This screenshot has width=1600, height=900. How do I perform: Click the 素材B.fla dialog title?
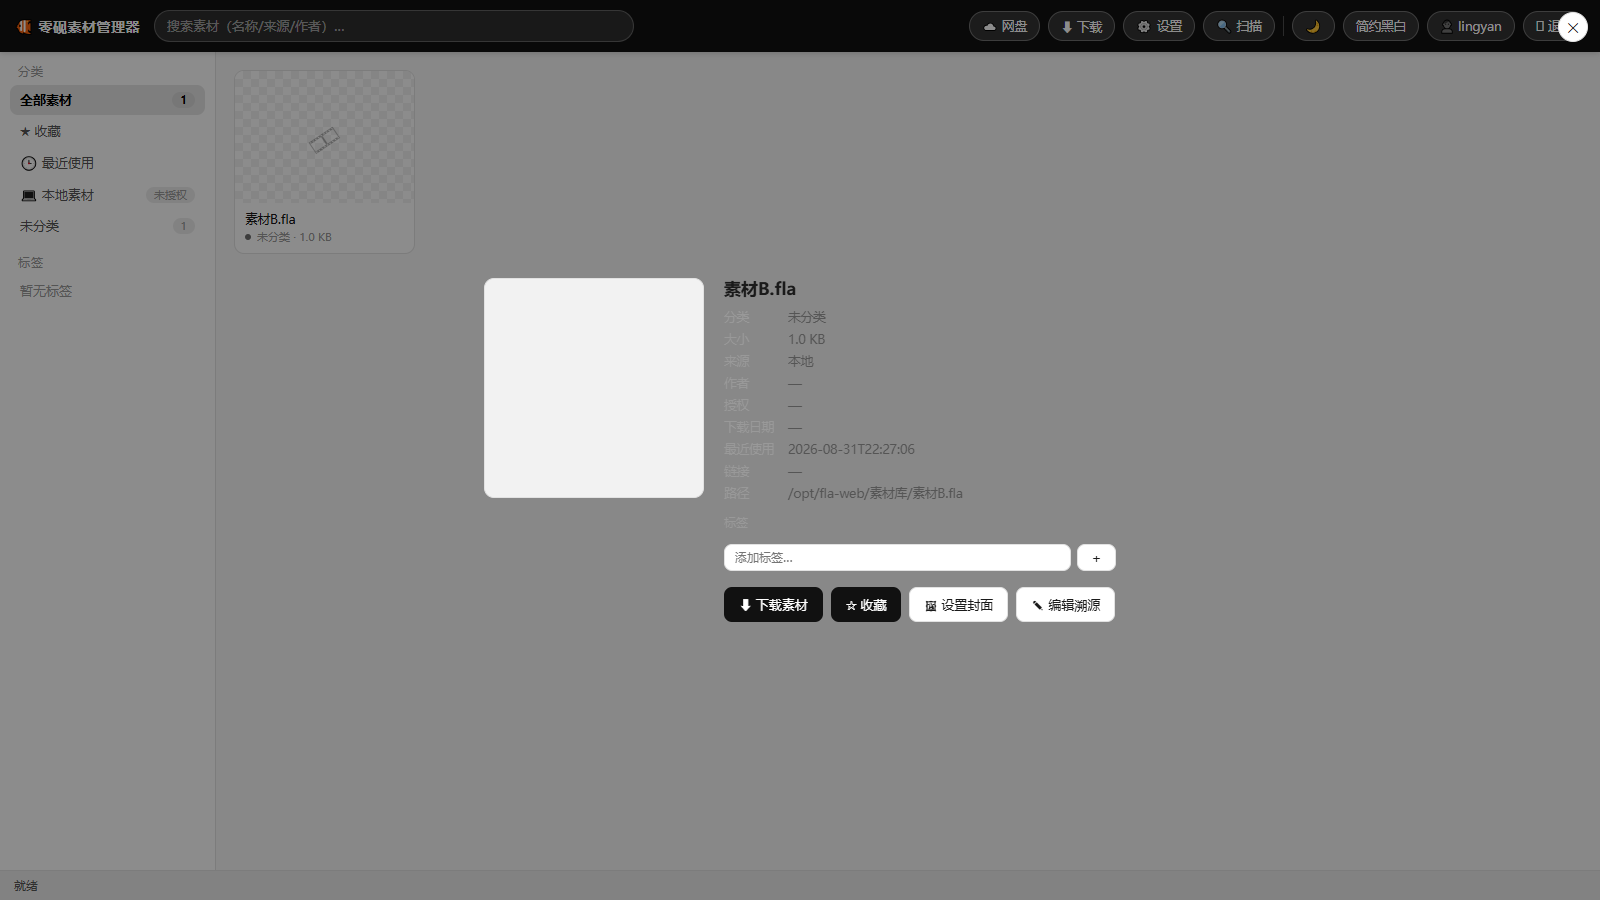(760, 289)
